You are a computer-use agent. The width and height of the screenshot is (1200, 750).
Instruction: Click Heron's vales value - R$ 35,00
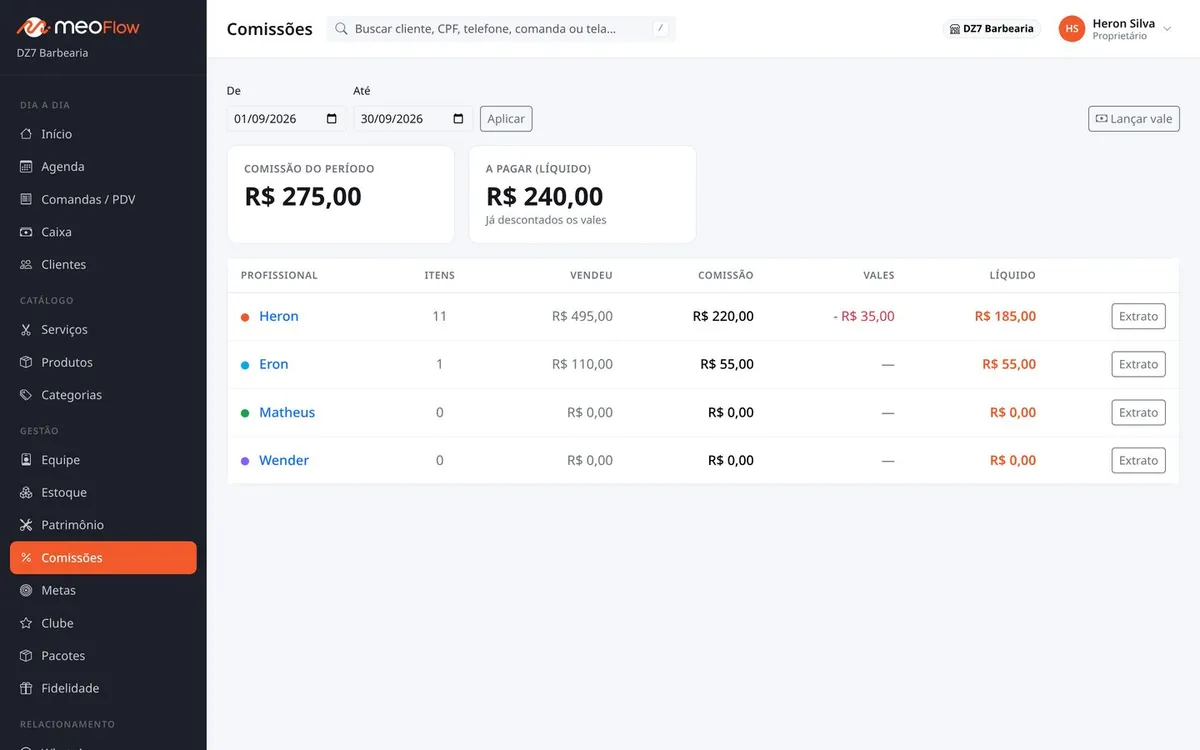864,316
